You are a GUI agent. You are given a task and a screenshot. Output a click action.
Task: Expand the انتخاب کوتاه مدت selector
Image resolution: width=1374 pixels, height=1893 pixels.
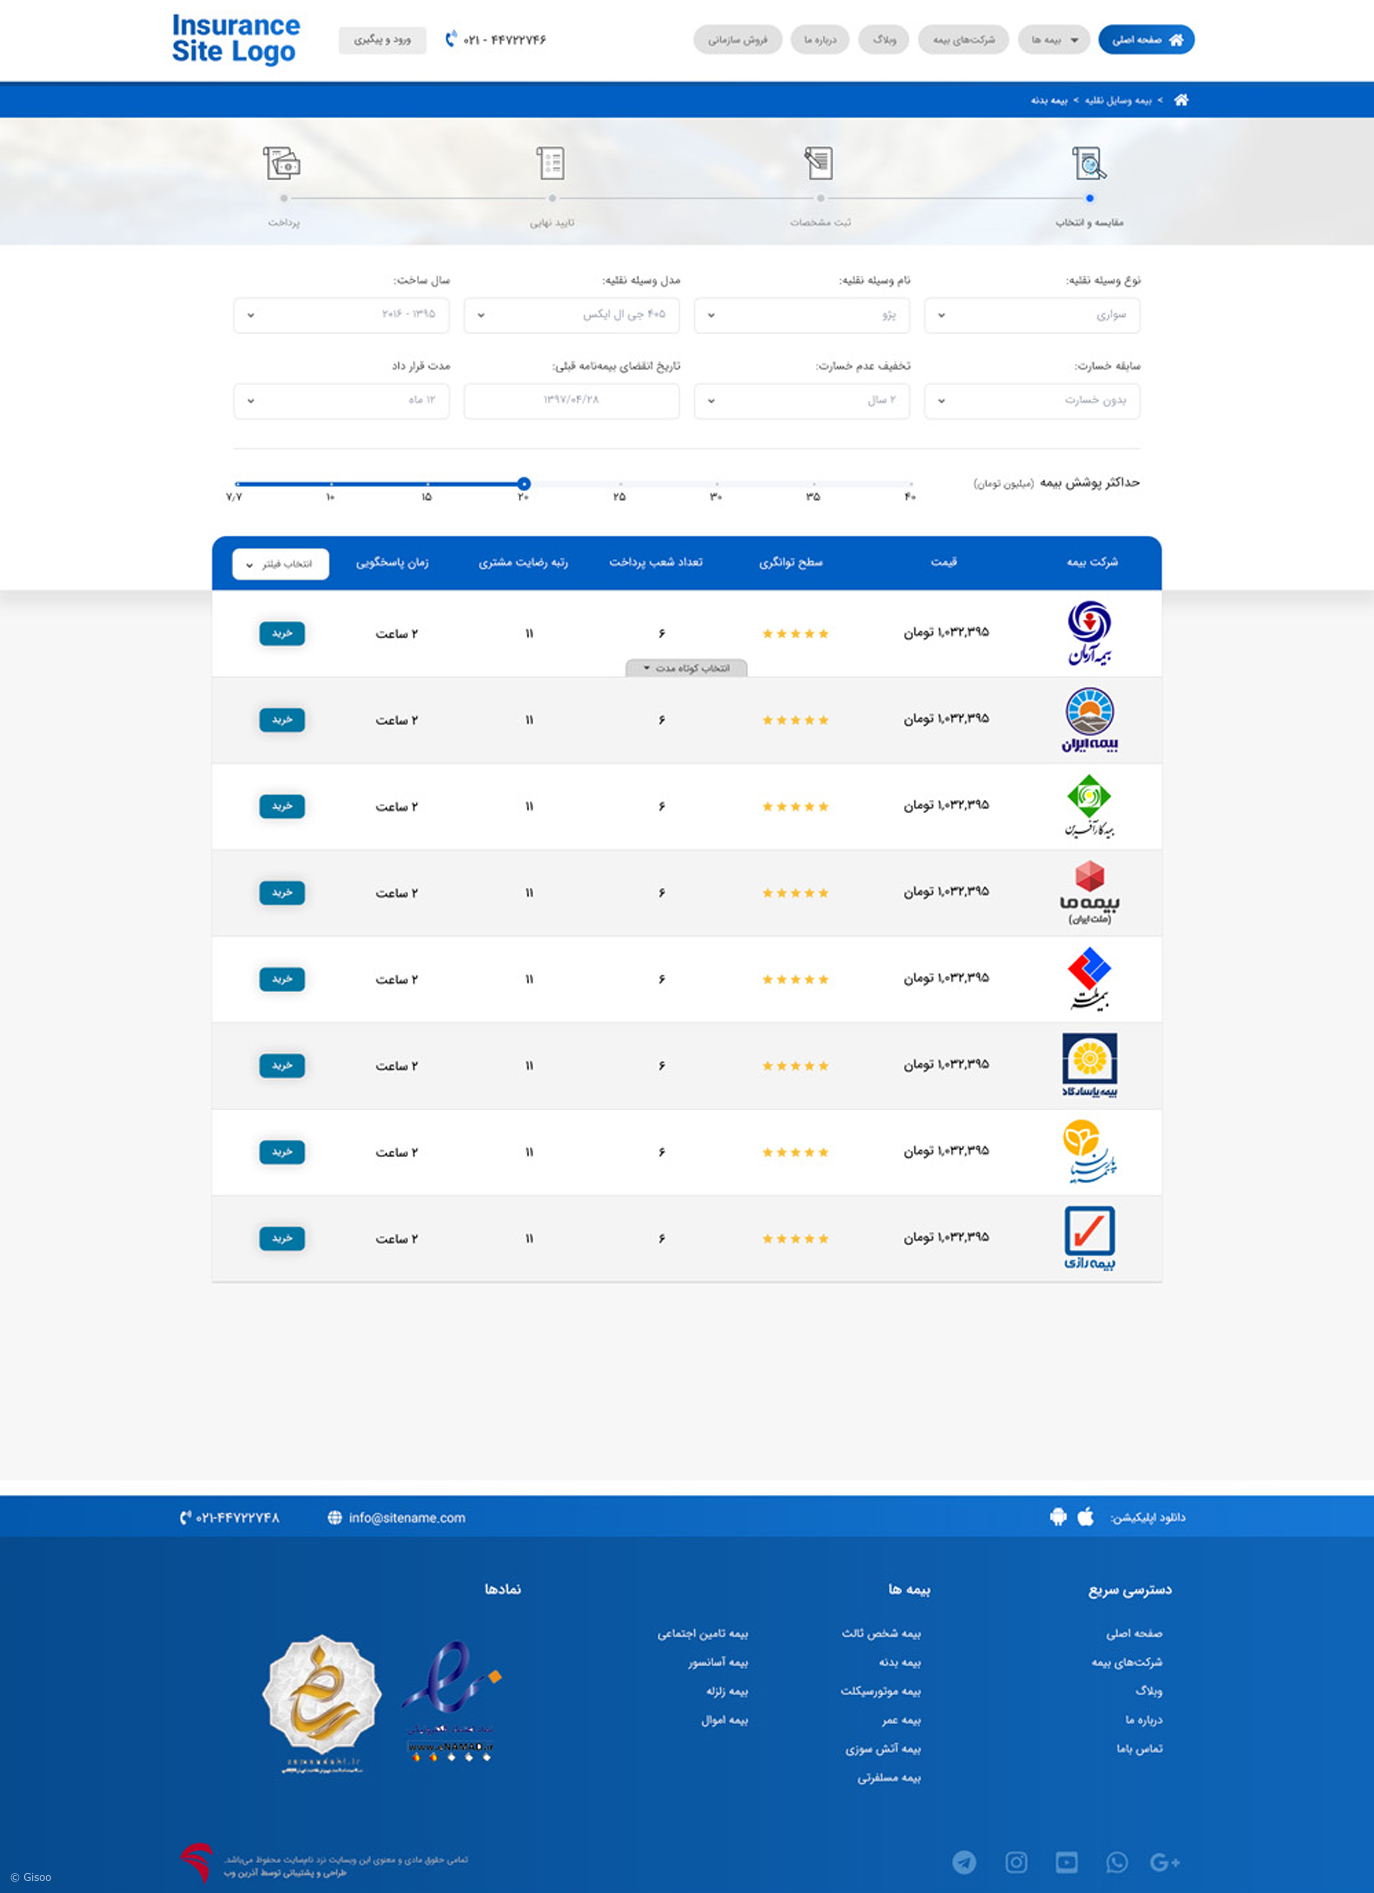click(x=686, y=668)
